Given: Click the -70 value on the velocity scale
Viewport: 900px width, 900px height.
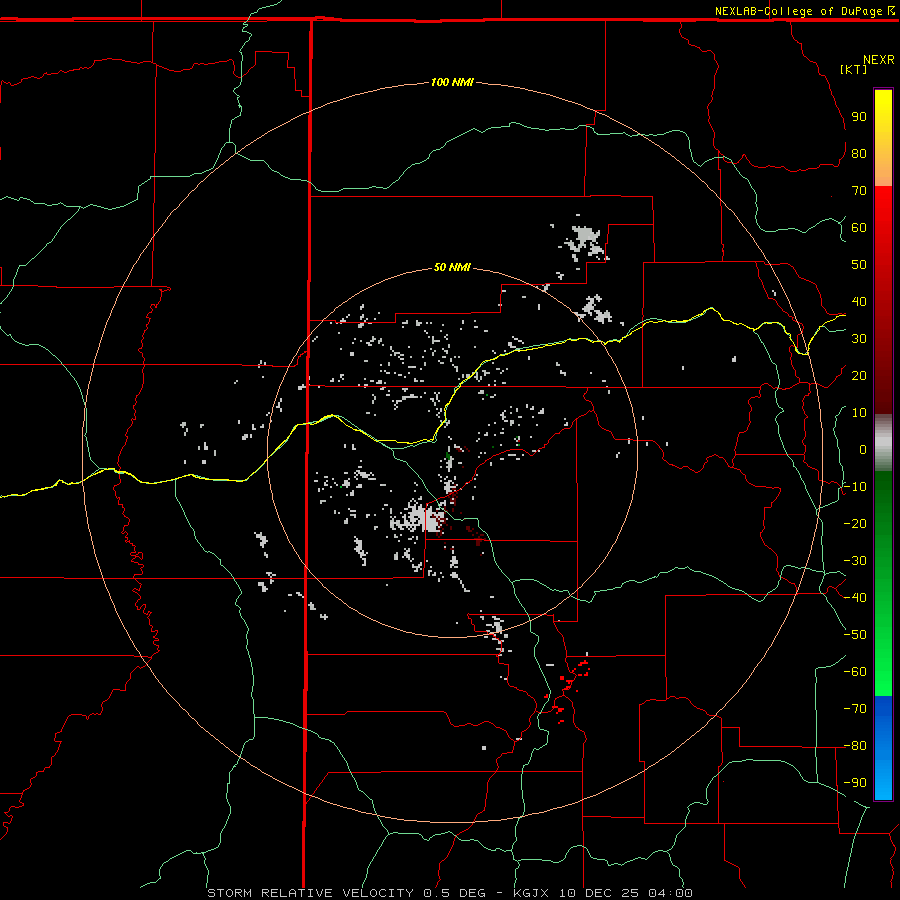Looking at the screenshot, I should pos(855,709).
